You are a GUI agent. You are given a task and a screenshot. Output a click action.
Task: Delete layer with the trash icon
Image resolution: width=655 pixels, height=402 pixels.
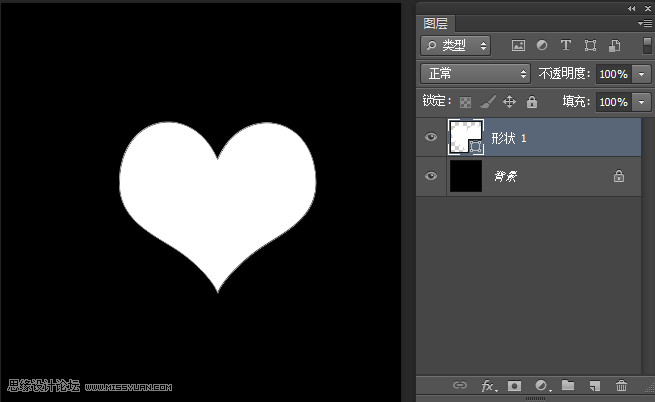[x=621, y=385]
